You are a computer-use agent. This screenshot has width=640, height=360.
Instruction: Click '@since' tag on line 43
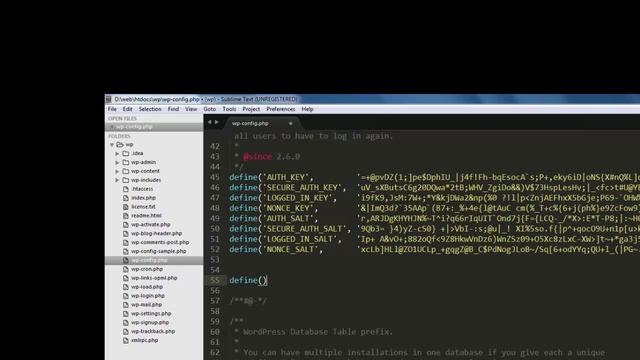257,157
